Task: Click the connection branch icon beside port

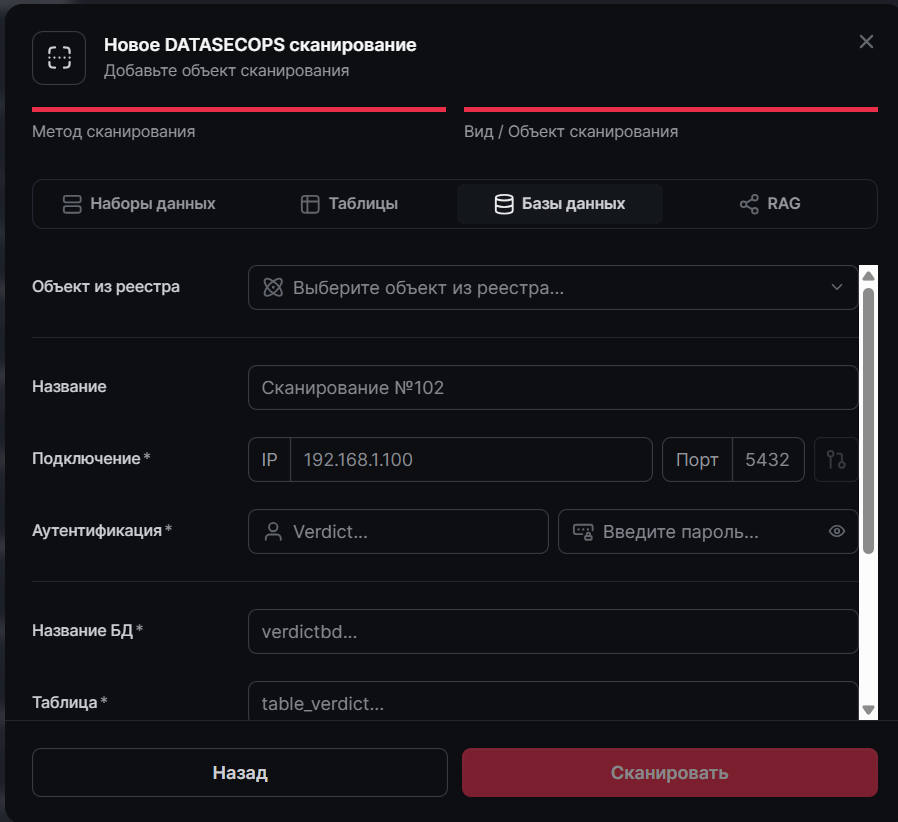Action: coord(836,459)
